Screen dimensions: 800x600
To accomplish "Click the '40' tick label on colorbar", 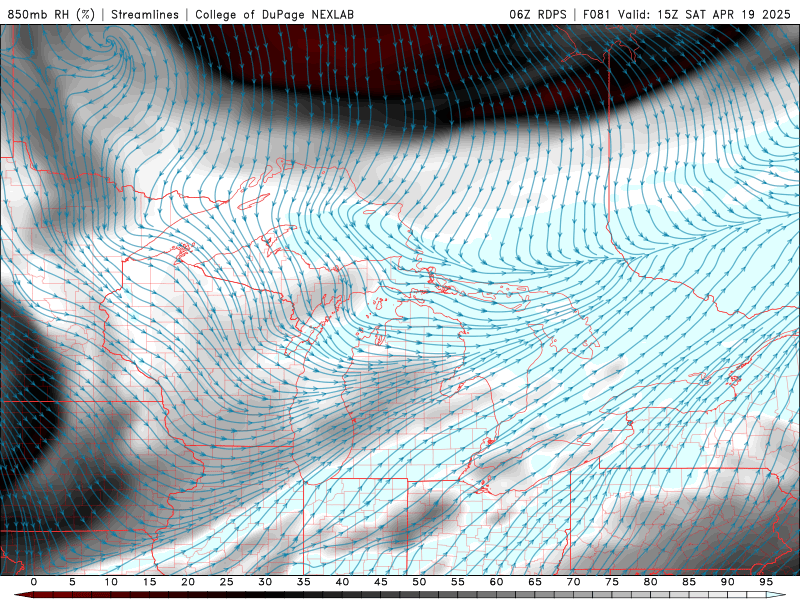I will [342, 582].
